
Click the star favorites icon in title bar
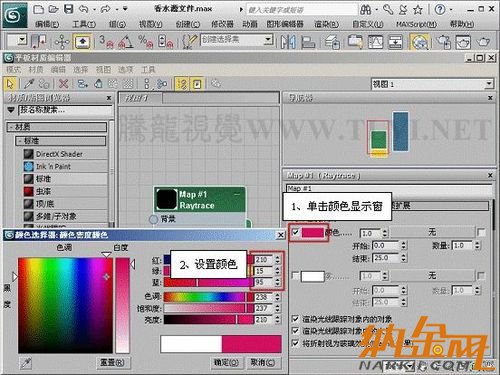pos(418,10)
